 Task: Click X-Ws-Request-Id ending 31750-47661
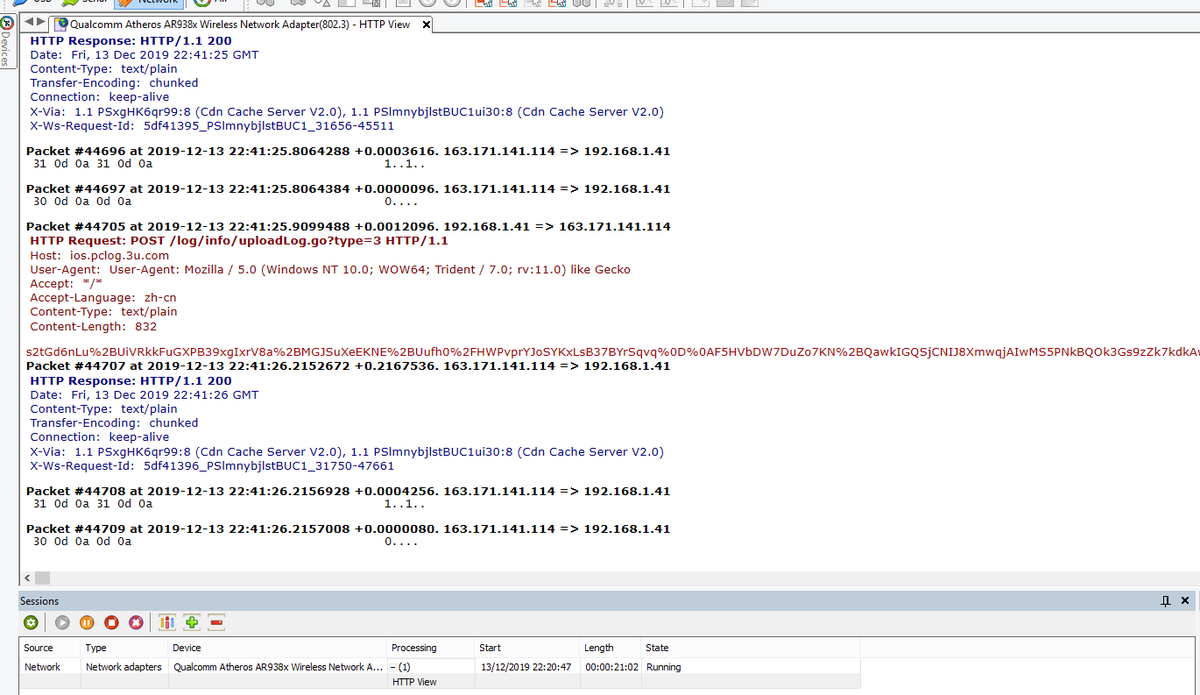pyautogui.click(x=212, y=466)
